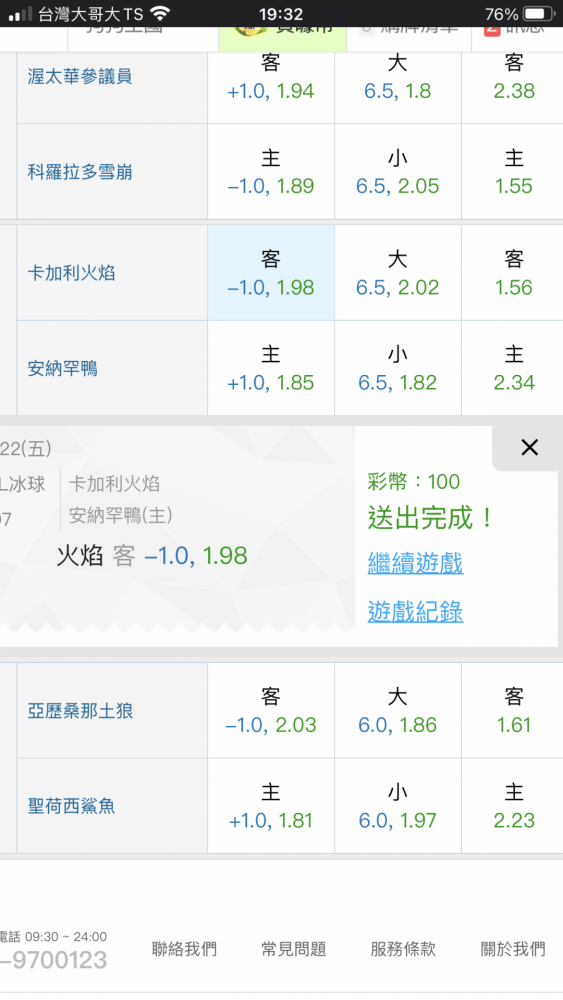Choose 大 6.0, 1.86 over odds

click(398, 710)
